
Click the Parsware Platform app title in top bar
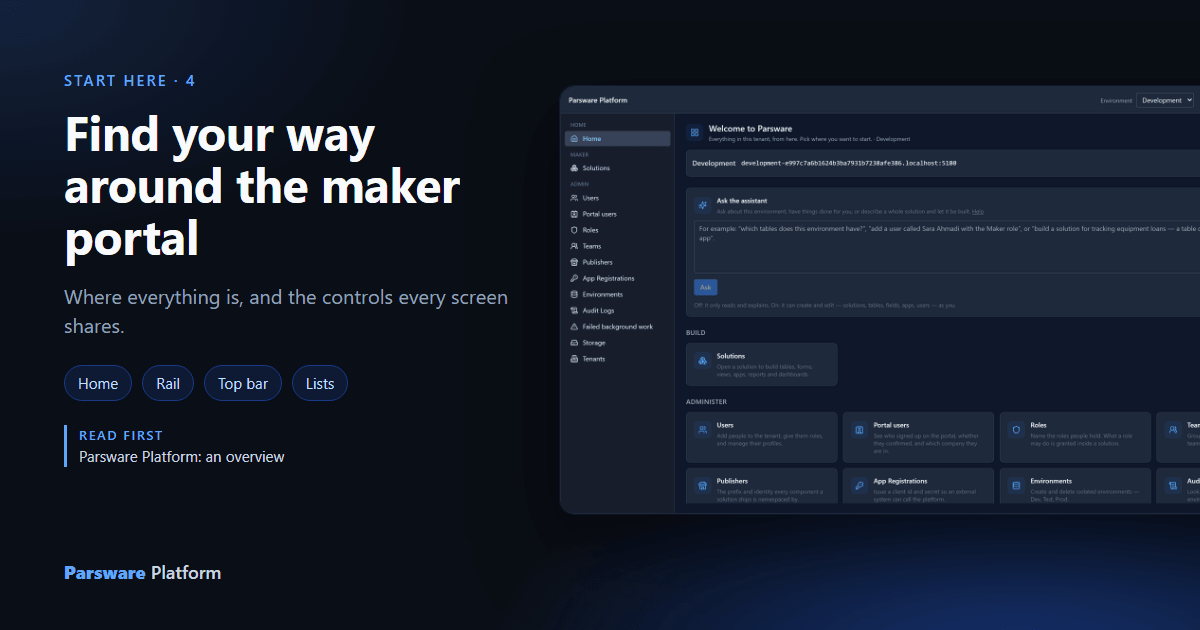598,101
